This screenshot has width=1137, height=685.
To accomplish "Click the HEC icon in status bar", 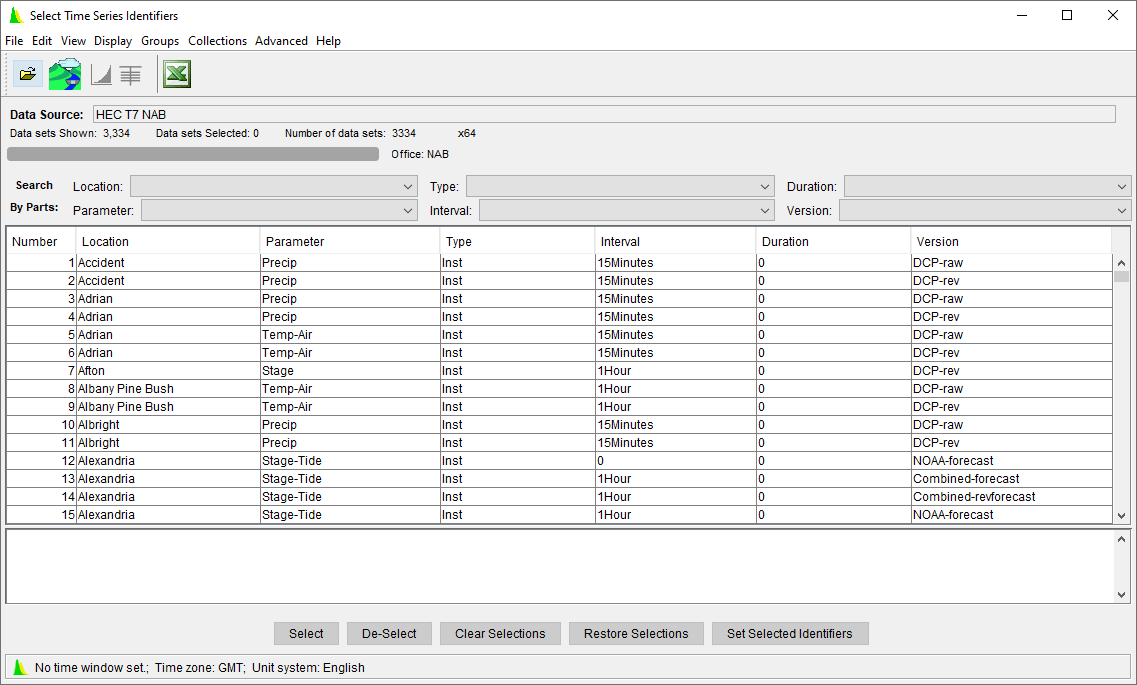I will (20, 668).
